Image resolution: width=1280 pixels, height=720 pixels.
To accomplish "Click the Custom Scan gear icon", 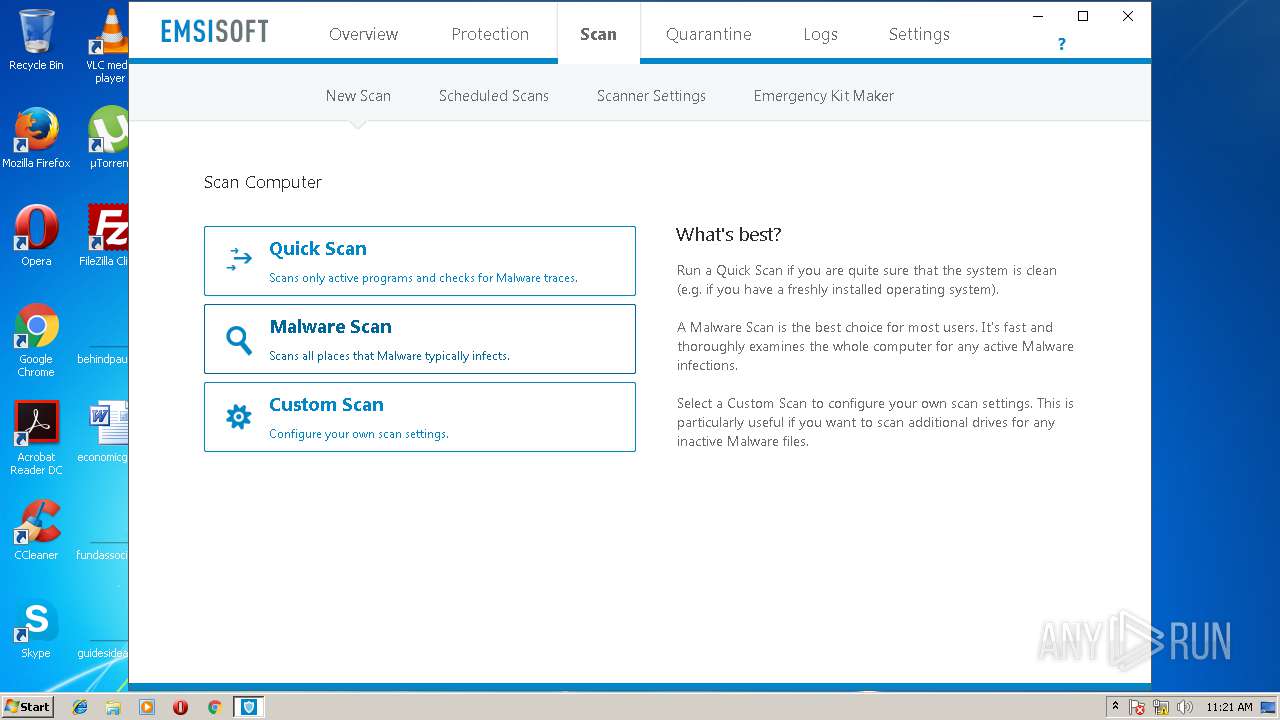I will [x=238, y=417].
